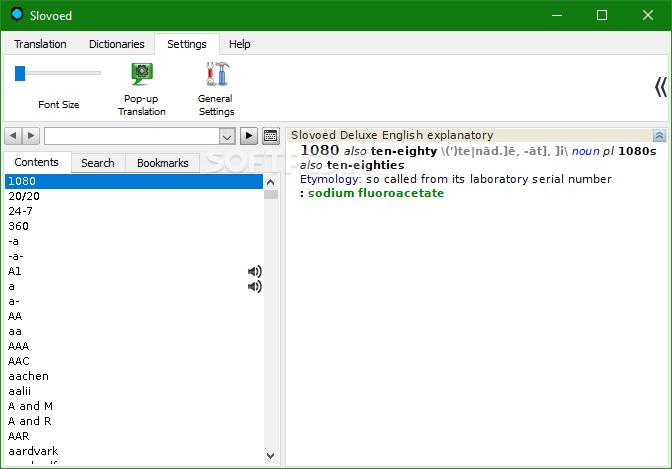This screenshot has height=469, width=672.
Task: Go back with left arrow button
Action: click(13, 136)
